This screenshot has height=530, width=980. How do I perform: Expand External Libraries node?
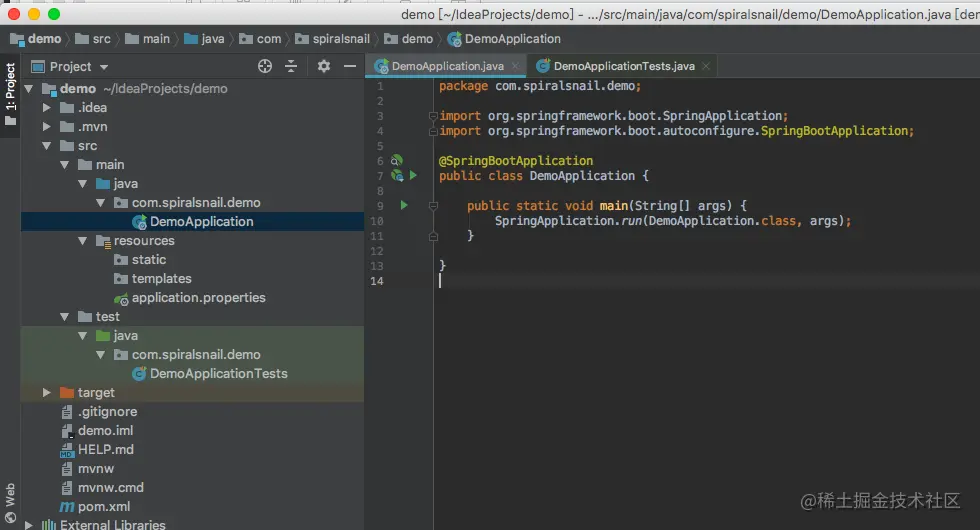pyautogui.click(x=29, y=525)
